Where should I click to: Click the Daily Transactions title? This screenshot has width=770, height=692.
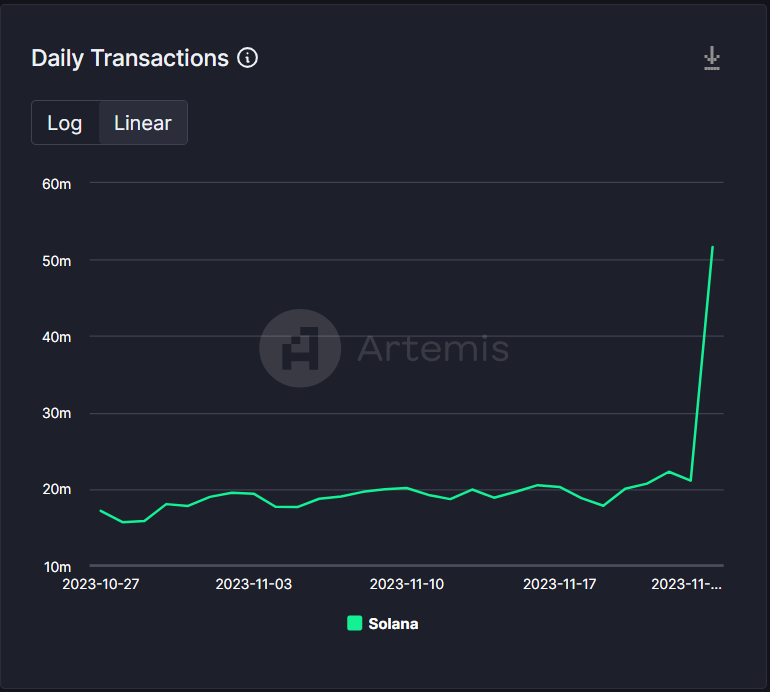130,58
